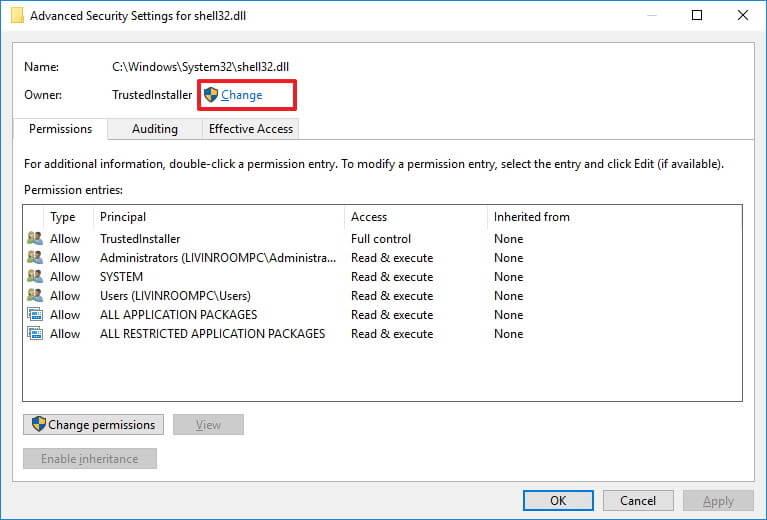Click the folder icon in the title bar
The image size is (767, 520).
point(17,15)
